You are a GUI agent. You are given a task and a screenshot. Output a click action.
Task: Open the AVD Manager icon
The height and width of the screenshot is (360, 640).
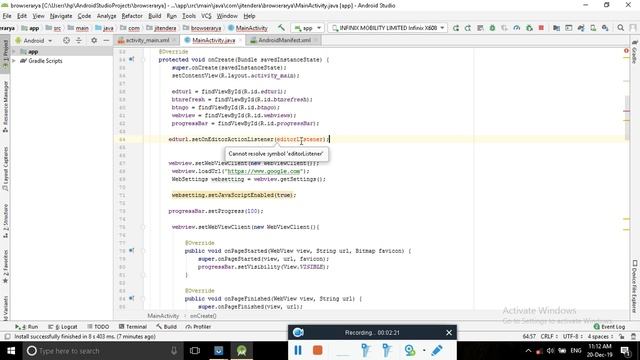[593, 28]
